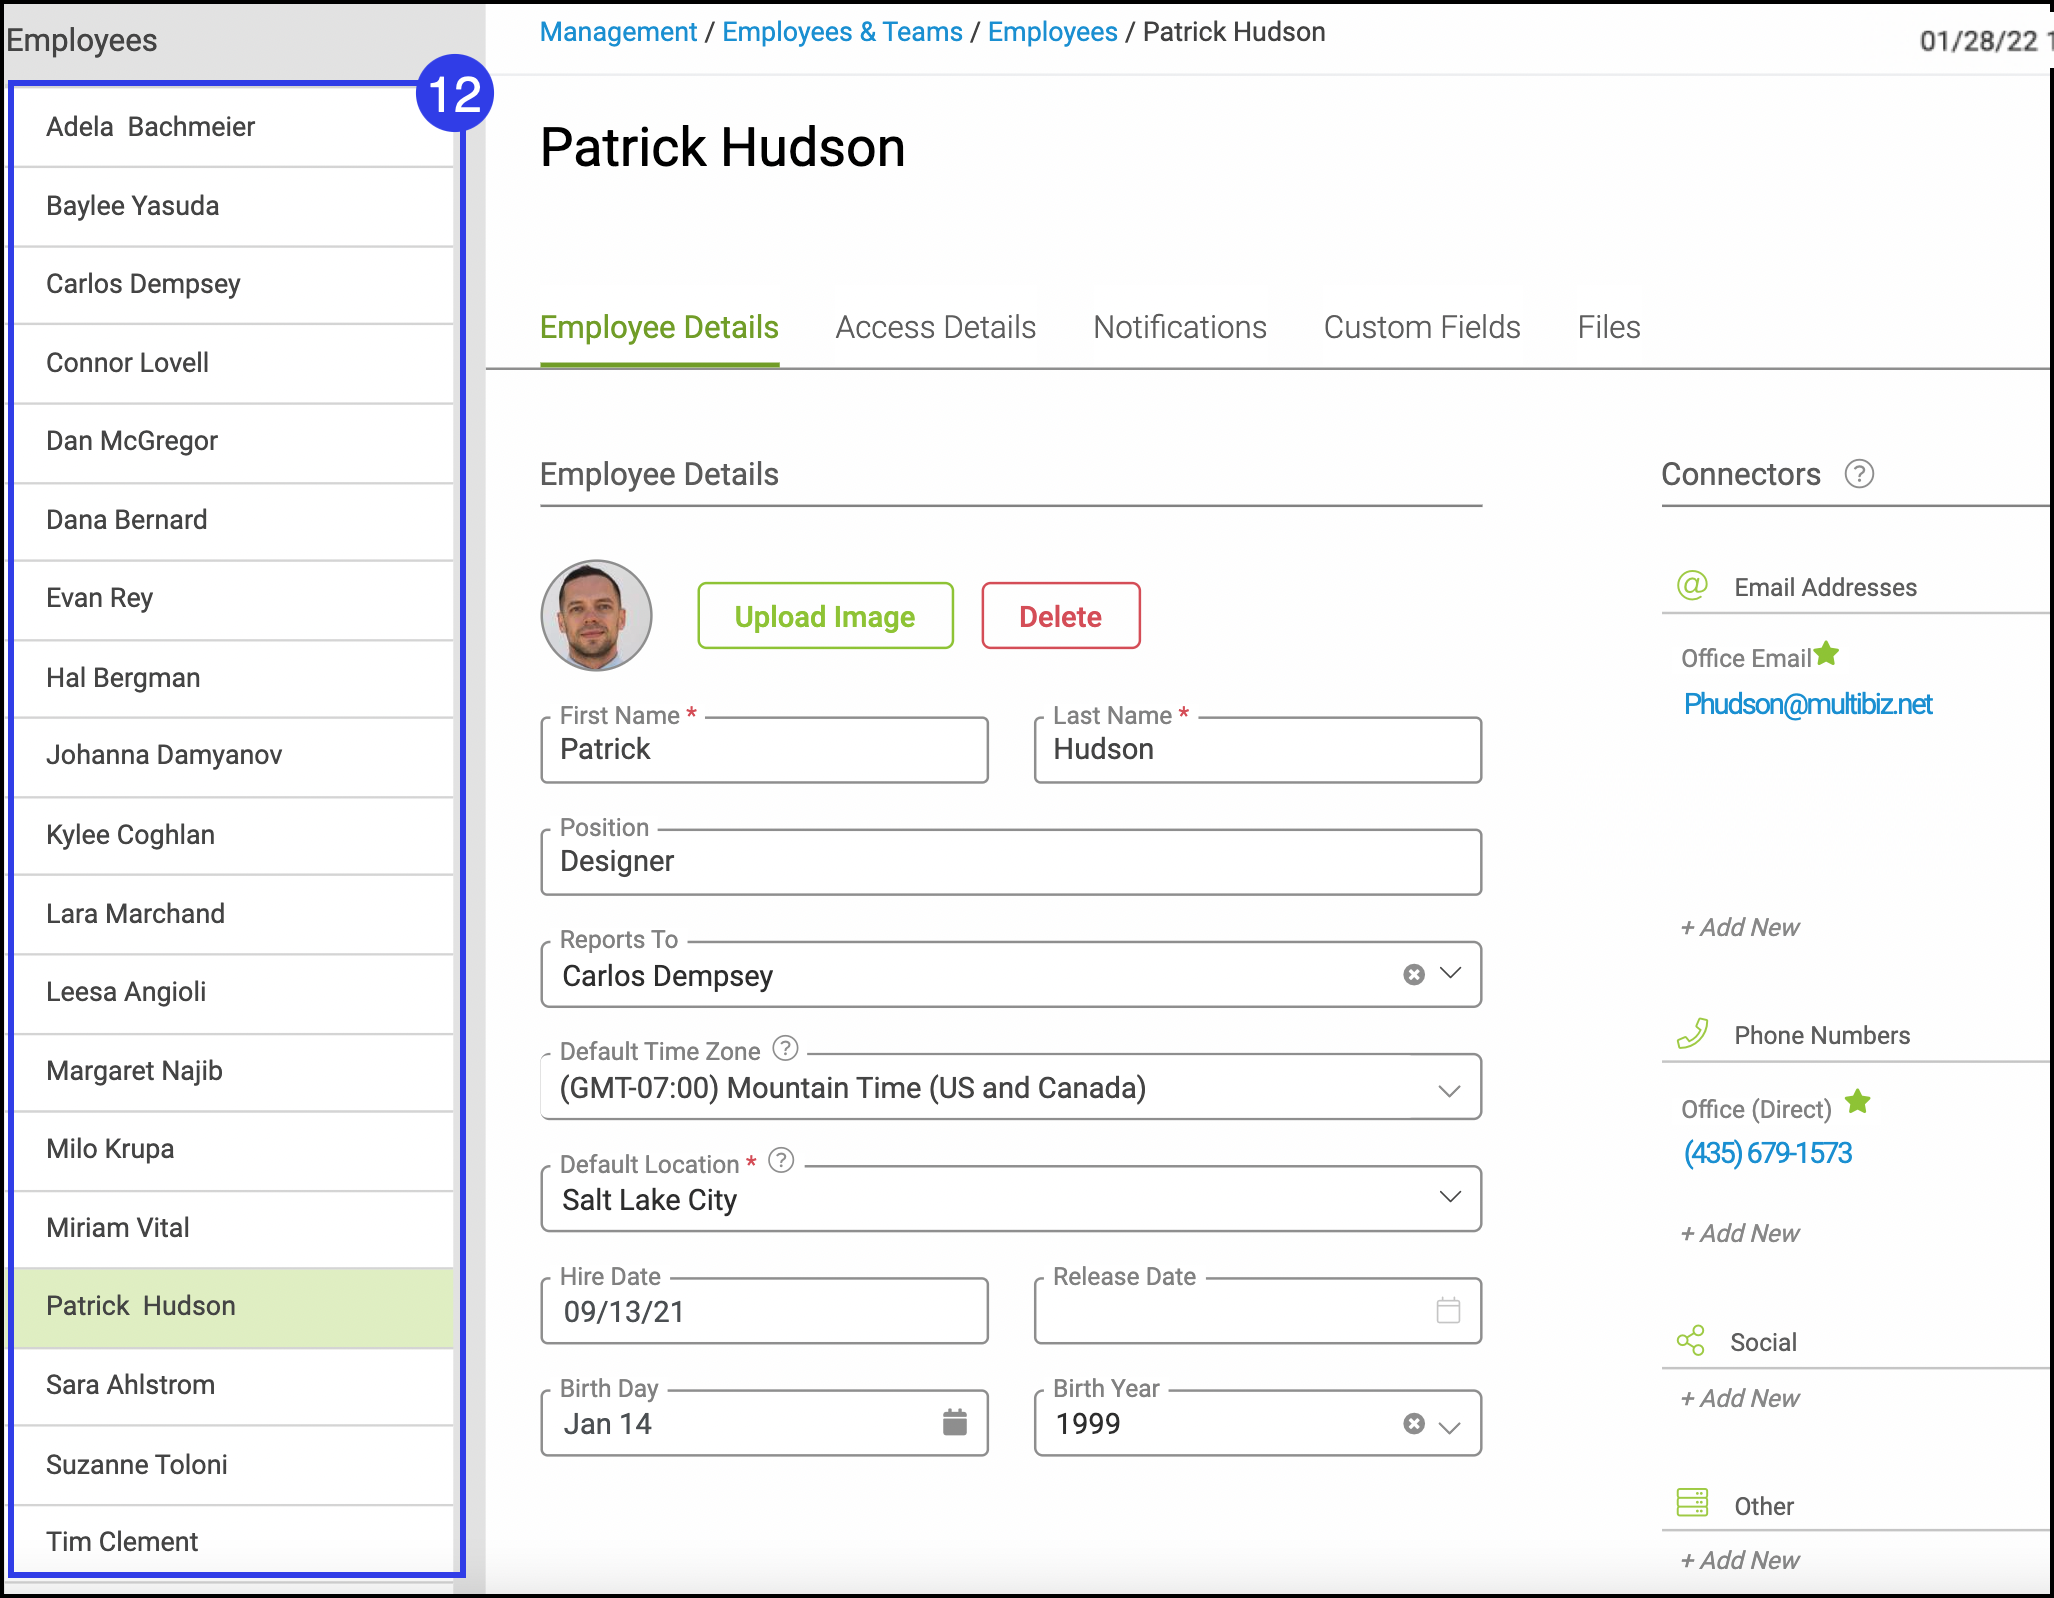Click the Office (Direct) phone favorite star

[1857, 1102]
